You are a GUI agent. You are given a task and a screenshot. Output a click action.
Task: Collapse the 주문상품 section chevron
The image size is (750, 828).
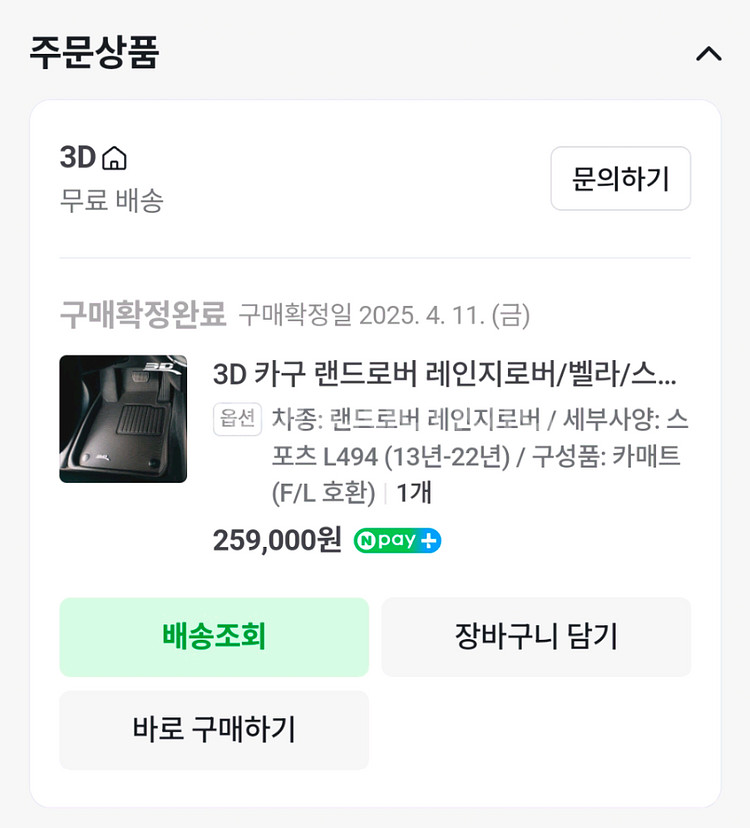click(x=708, y=53)
